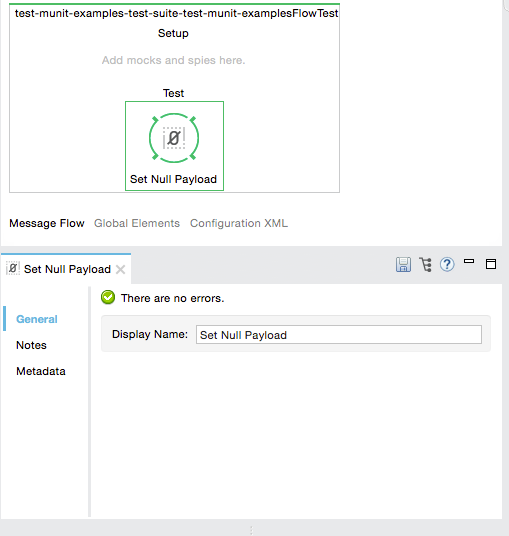This screenshot has width=509, height=536.
Task: Open the General properties section
Action: coord(37,319)
